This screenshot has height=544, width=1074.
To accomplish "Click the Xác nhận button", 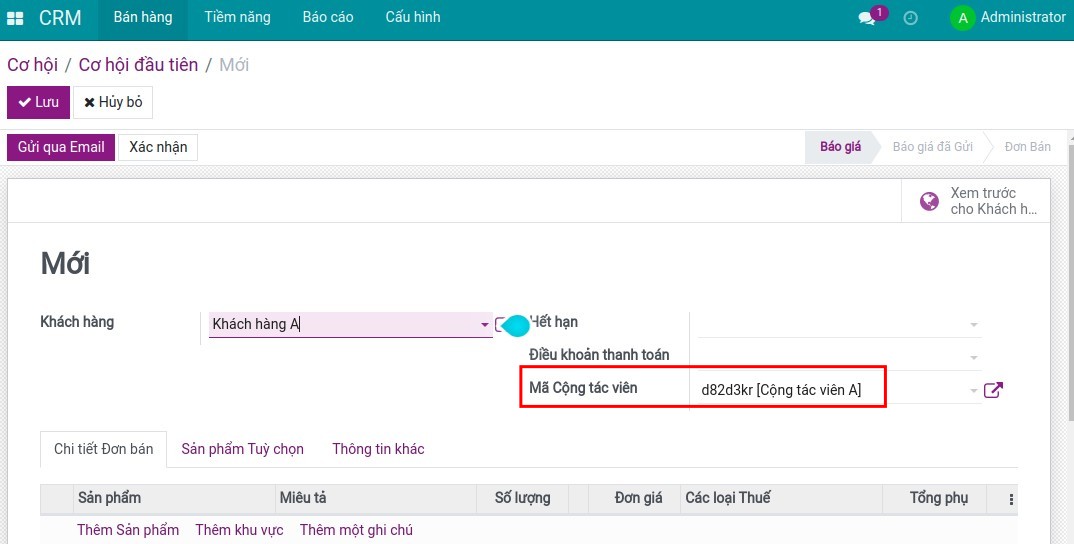I will (158, 147).
